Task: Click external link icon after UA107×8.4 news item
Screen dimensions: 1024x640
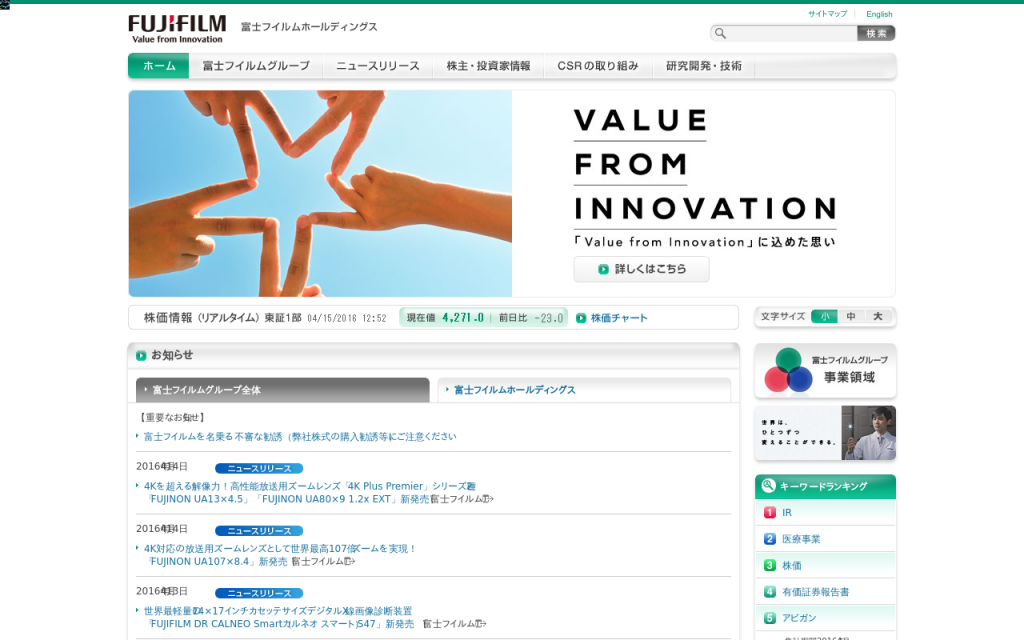Action: (x=351, y=561)
